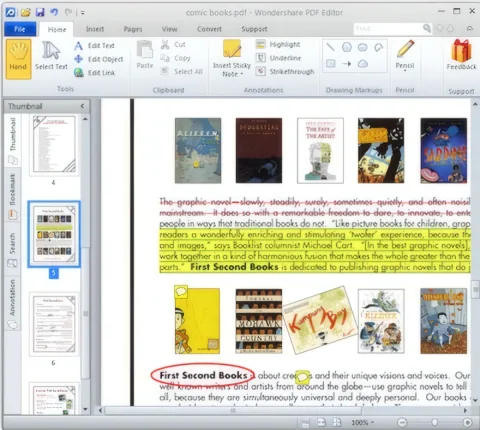Open the page 6 thumbnail
The height and width of the screenshot is (430, 480).
(54, 324)
